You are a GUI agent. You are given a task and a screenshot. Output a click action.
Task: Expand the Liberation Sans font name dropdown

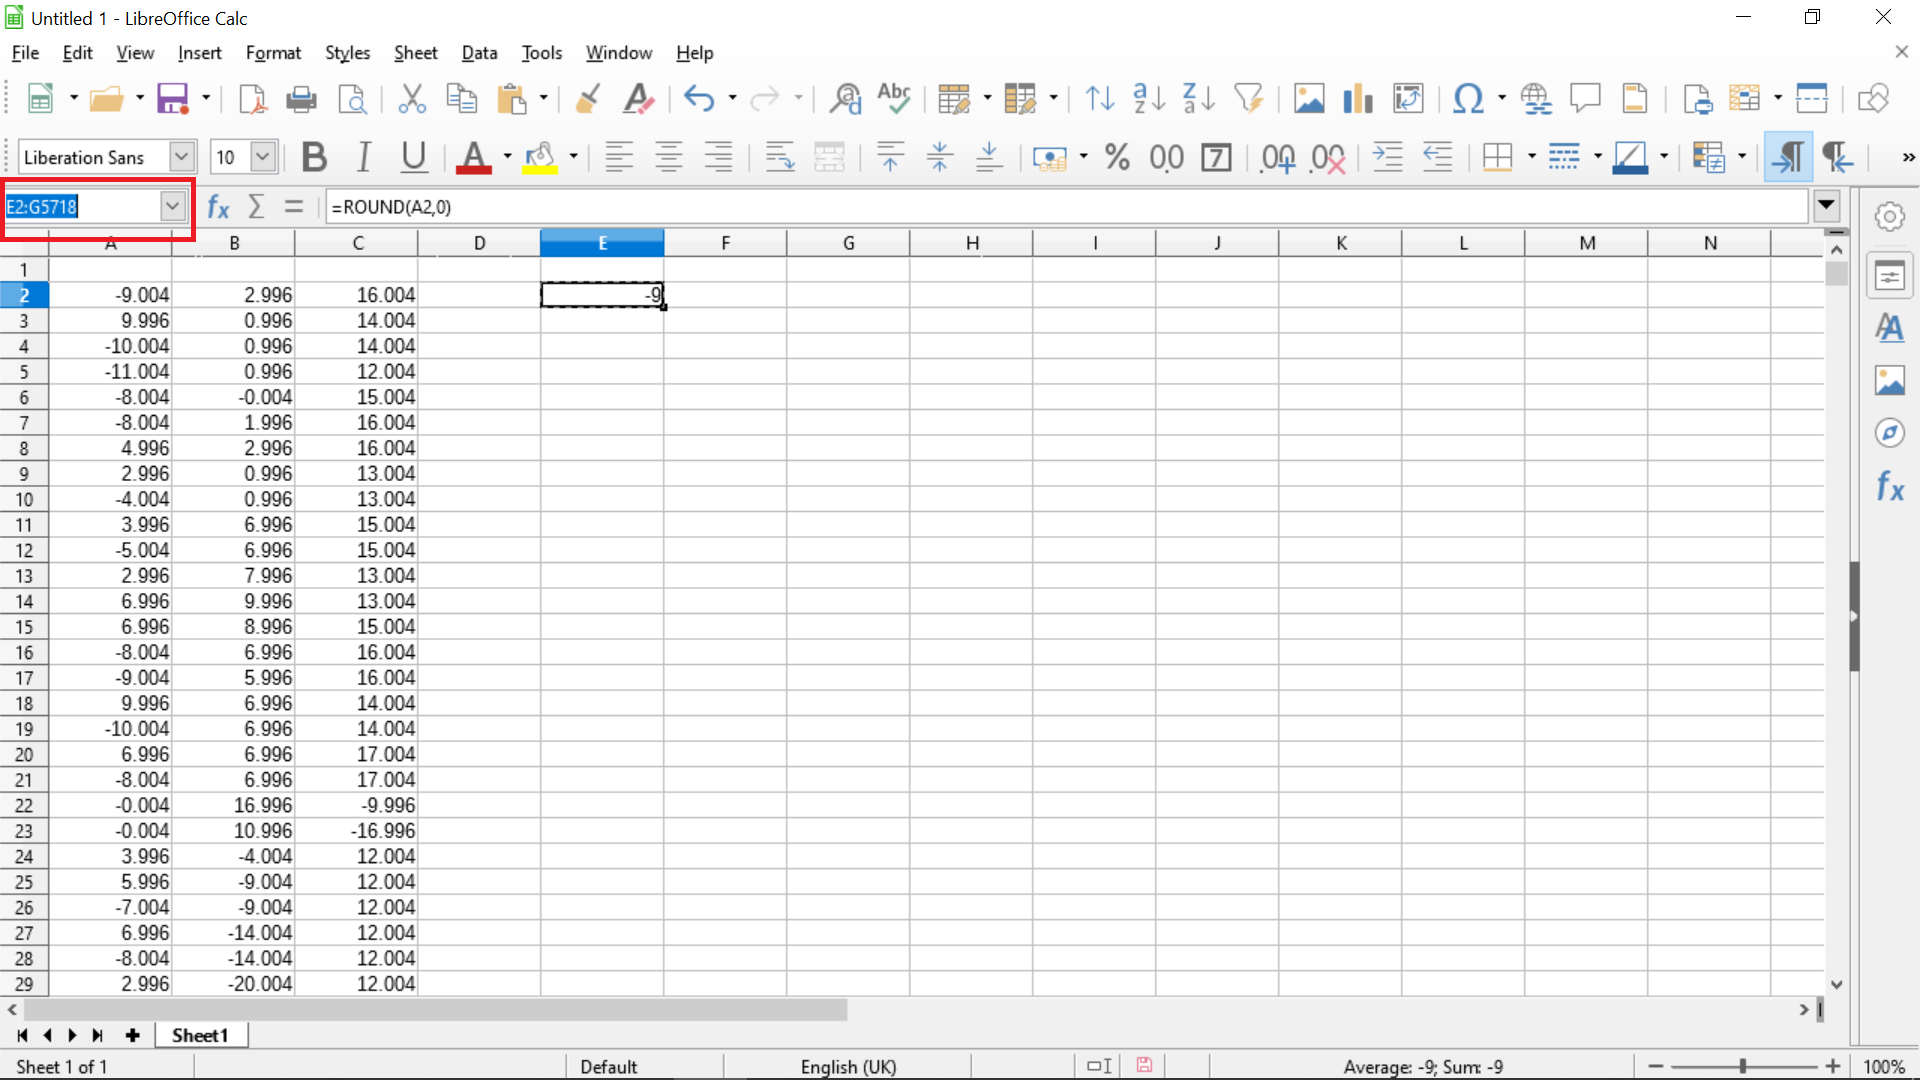(181, 157)
